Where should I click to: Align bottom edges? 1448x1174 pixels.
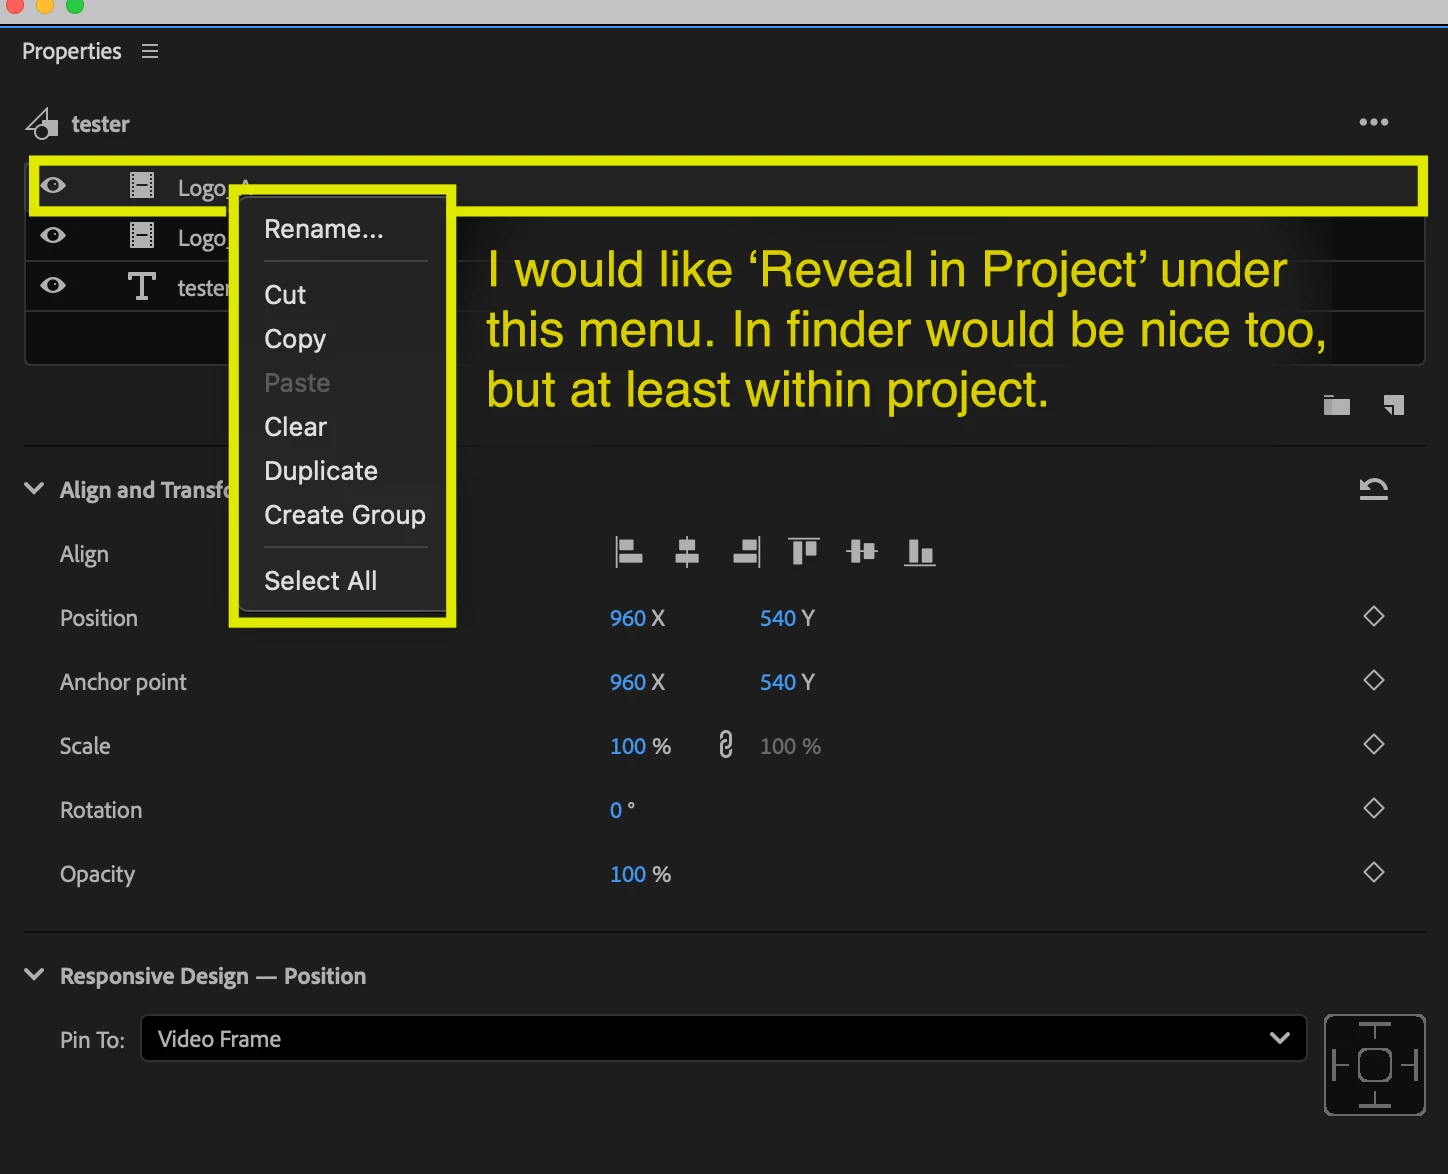(x=920, y=552)
